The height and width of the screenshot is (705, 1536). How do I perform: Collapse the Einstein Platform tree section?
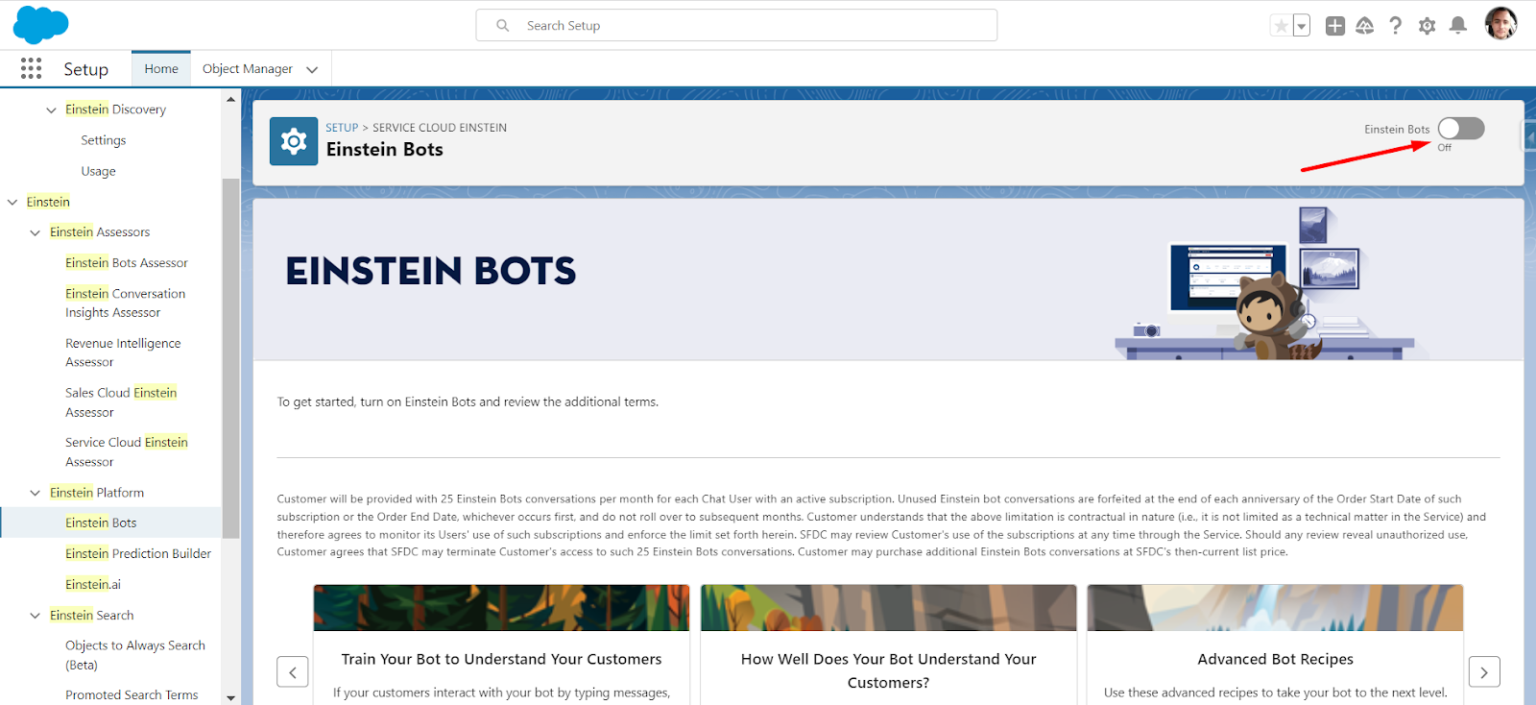pos(36,493)
